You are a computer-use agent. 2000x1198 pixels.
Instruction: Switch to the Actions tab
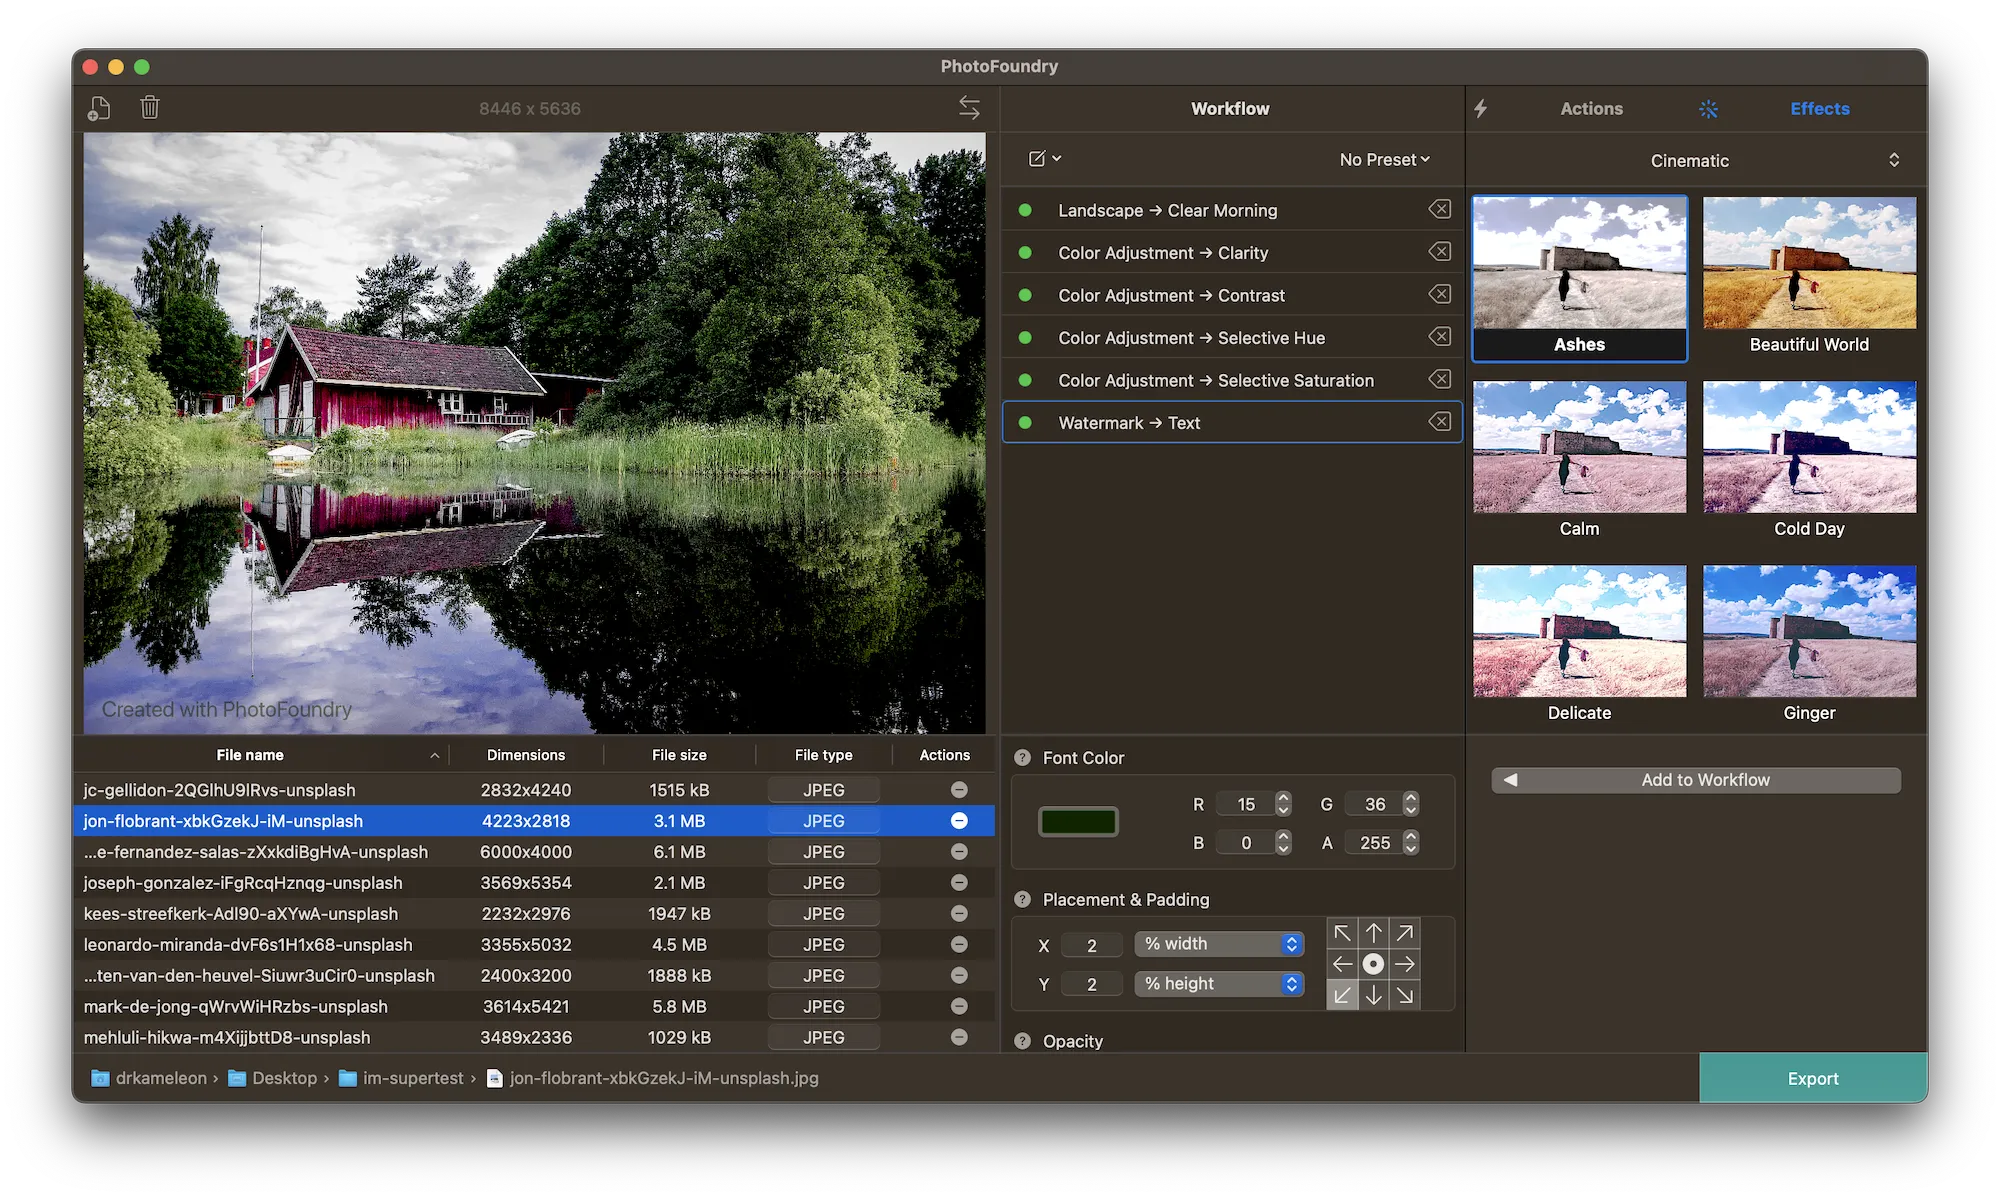tap(1591, 108)
